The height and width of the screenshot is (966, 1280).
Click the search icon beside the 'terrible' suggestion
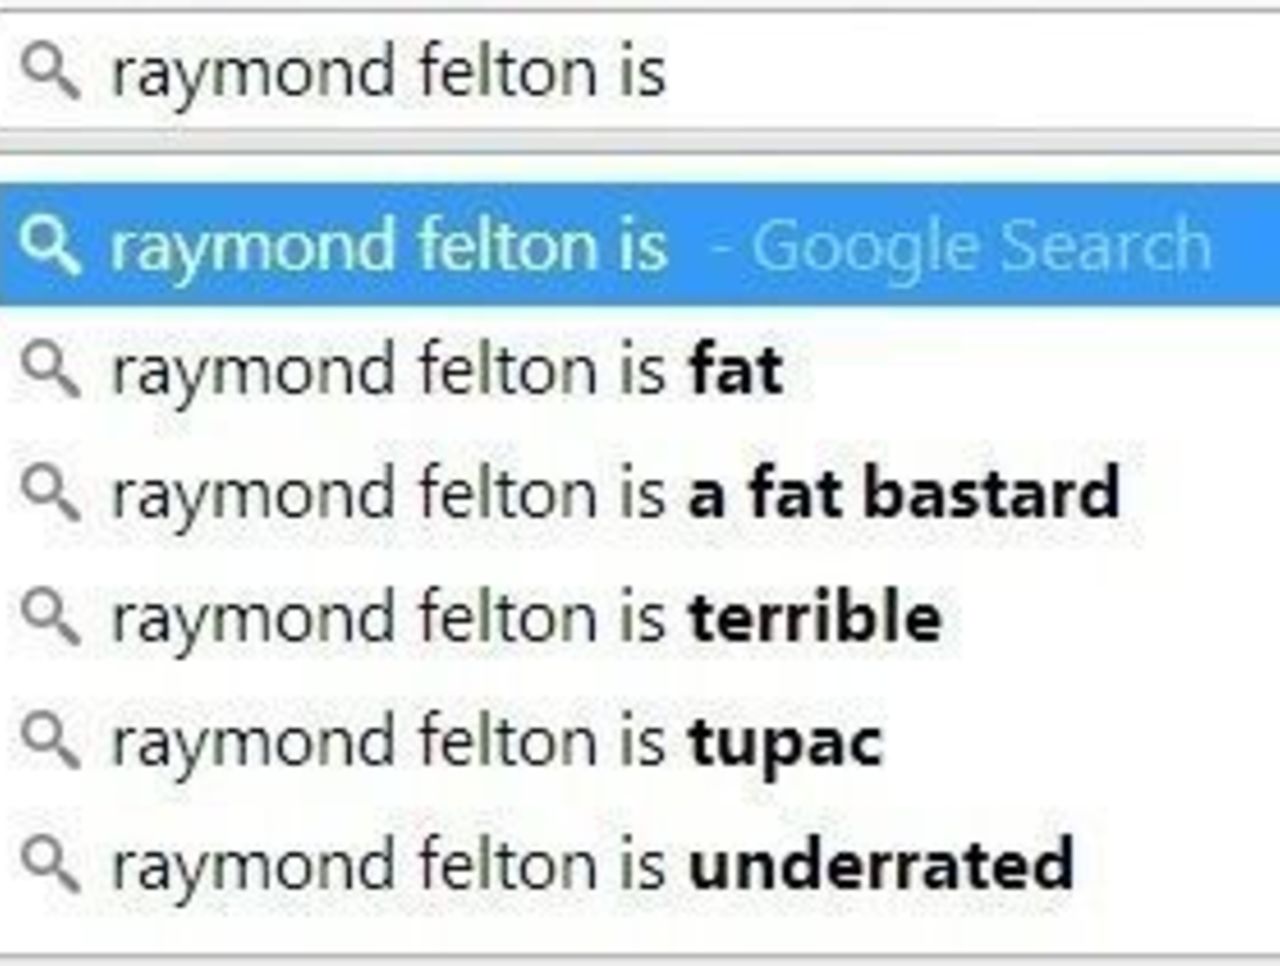point(50,617)
